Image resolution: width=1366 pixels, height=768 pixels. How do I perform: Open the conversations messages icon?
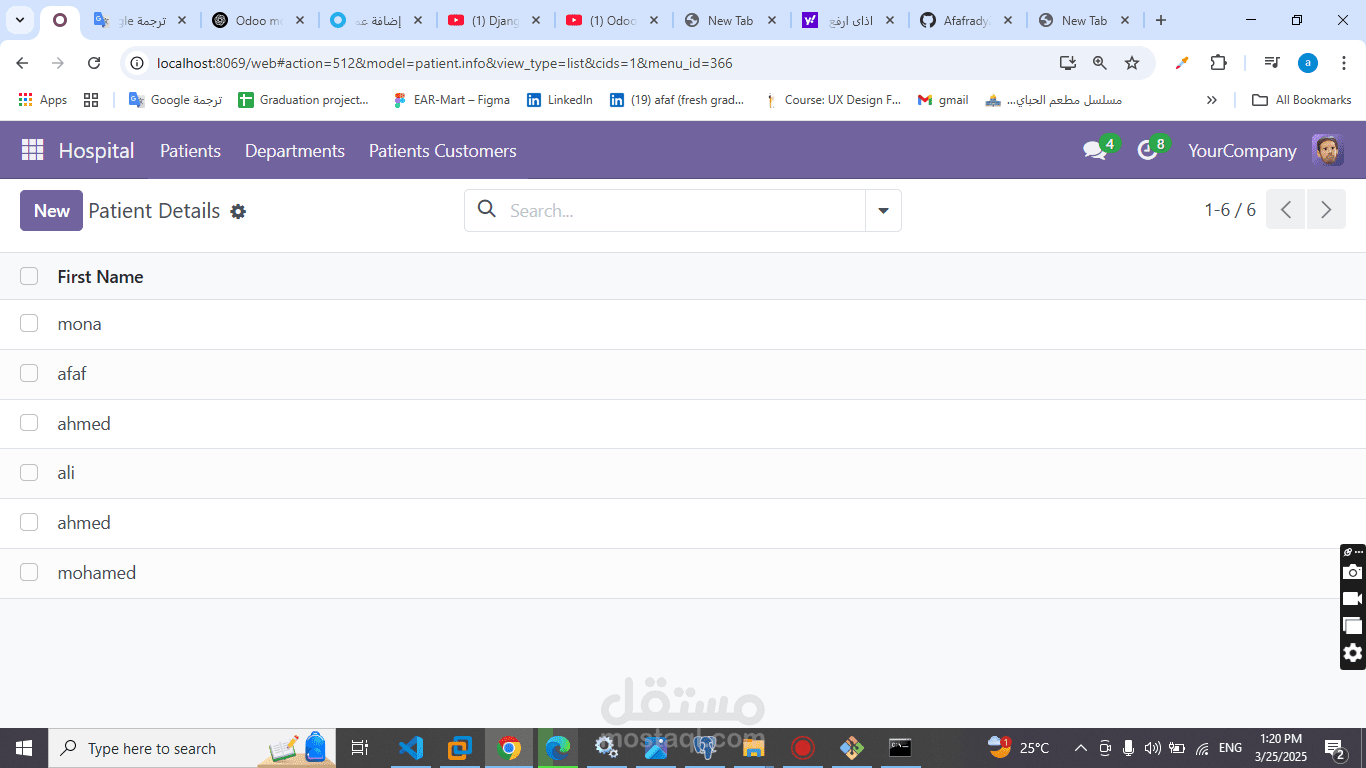pos(1095,151)
